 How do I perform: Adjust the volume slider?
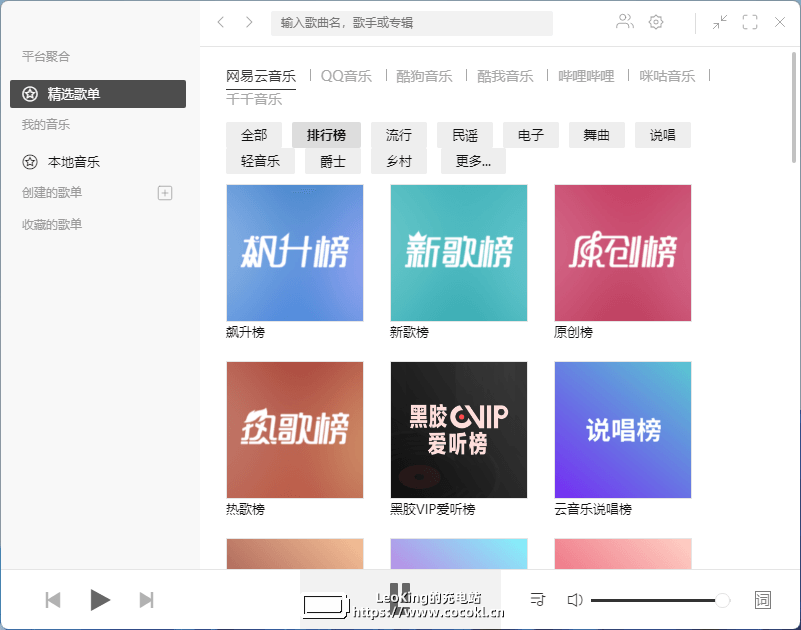661,600
